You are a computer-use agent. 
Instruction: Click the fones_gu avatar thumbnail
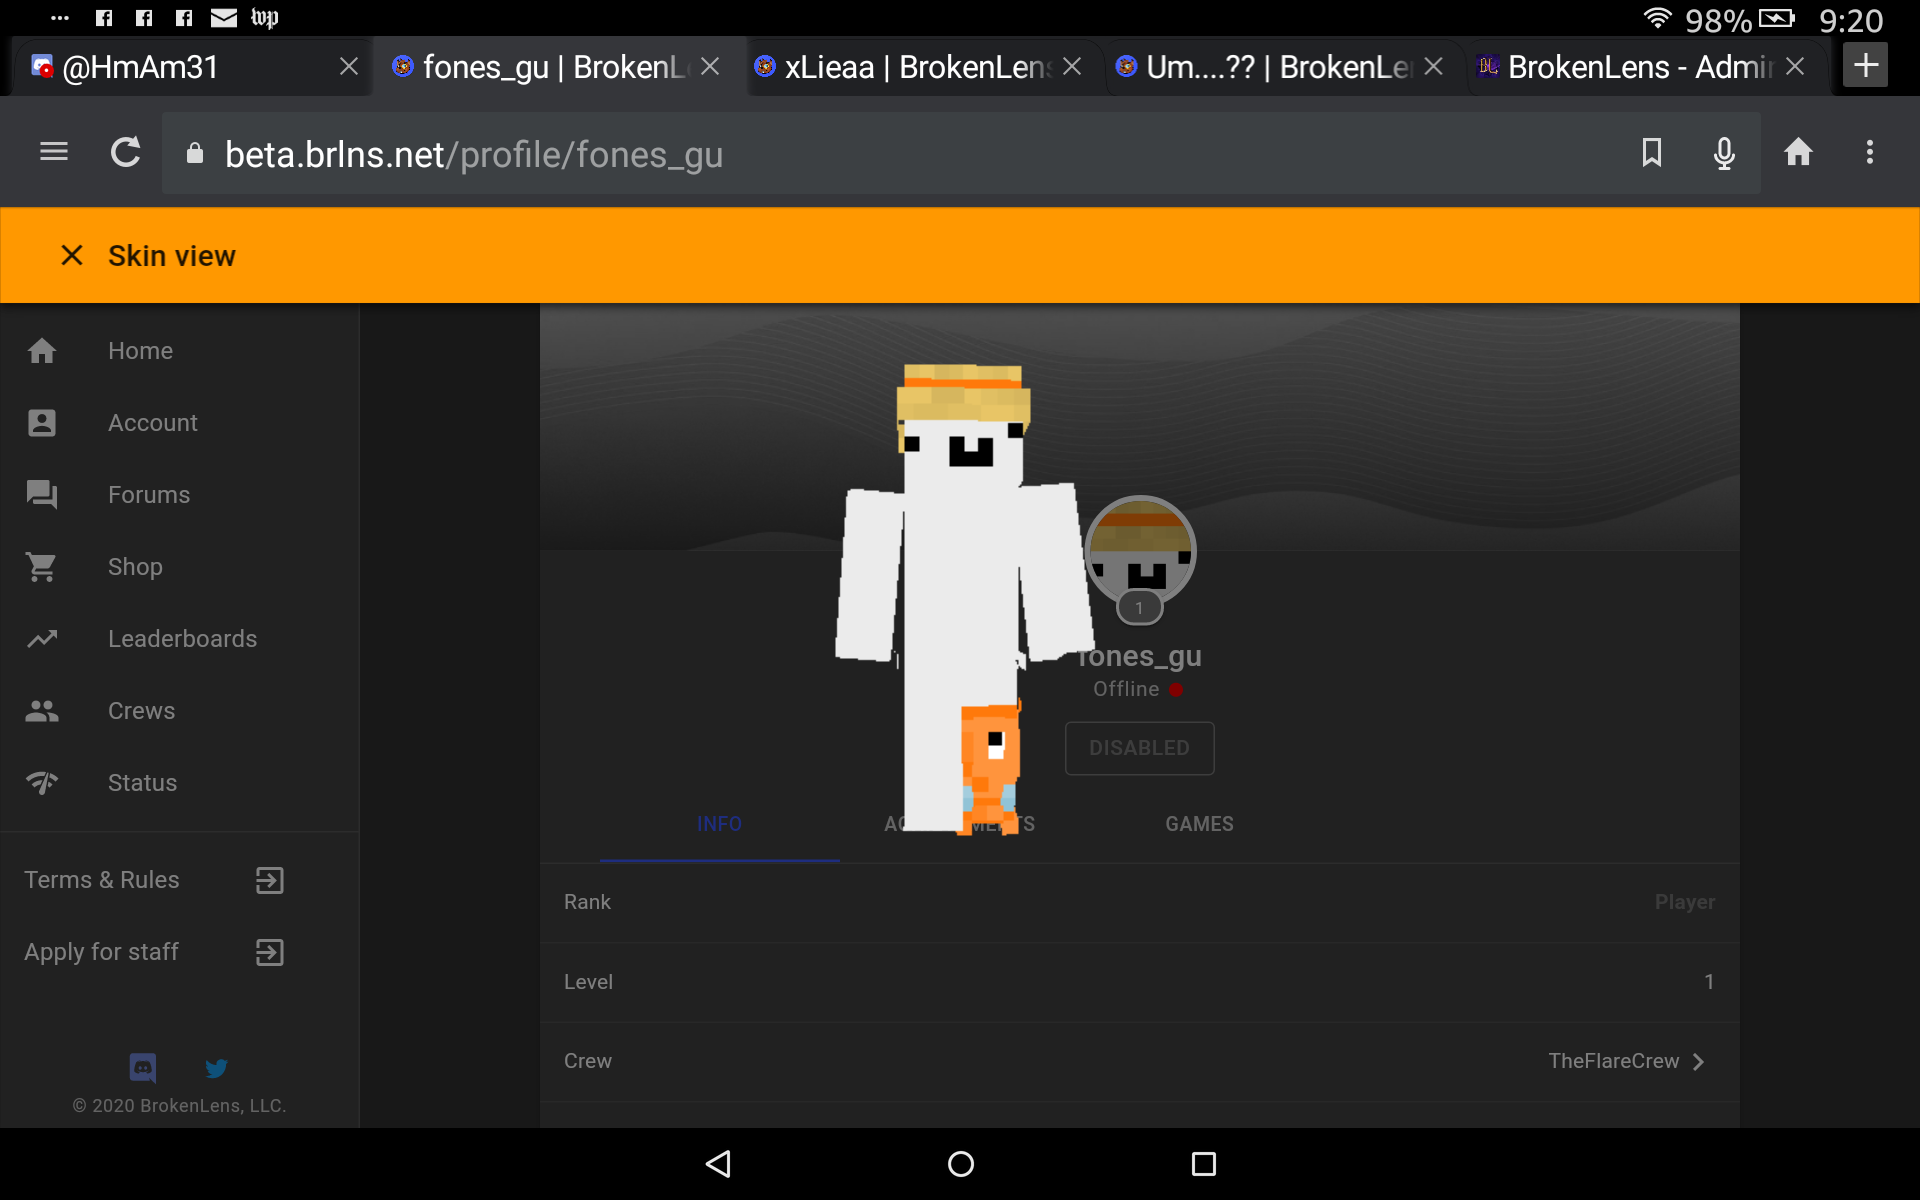pos(1141,550)
